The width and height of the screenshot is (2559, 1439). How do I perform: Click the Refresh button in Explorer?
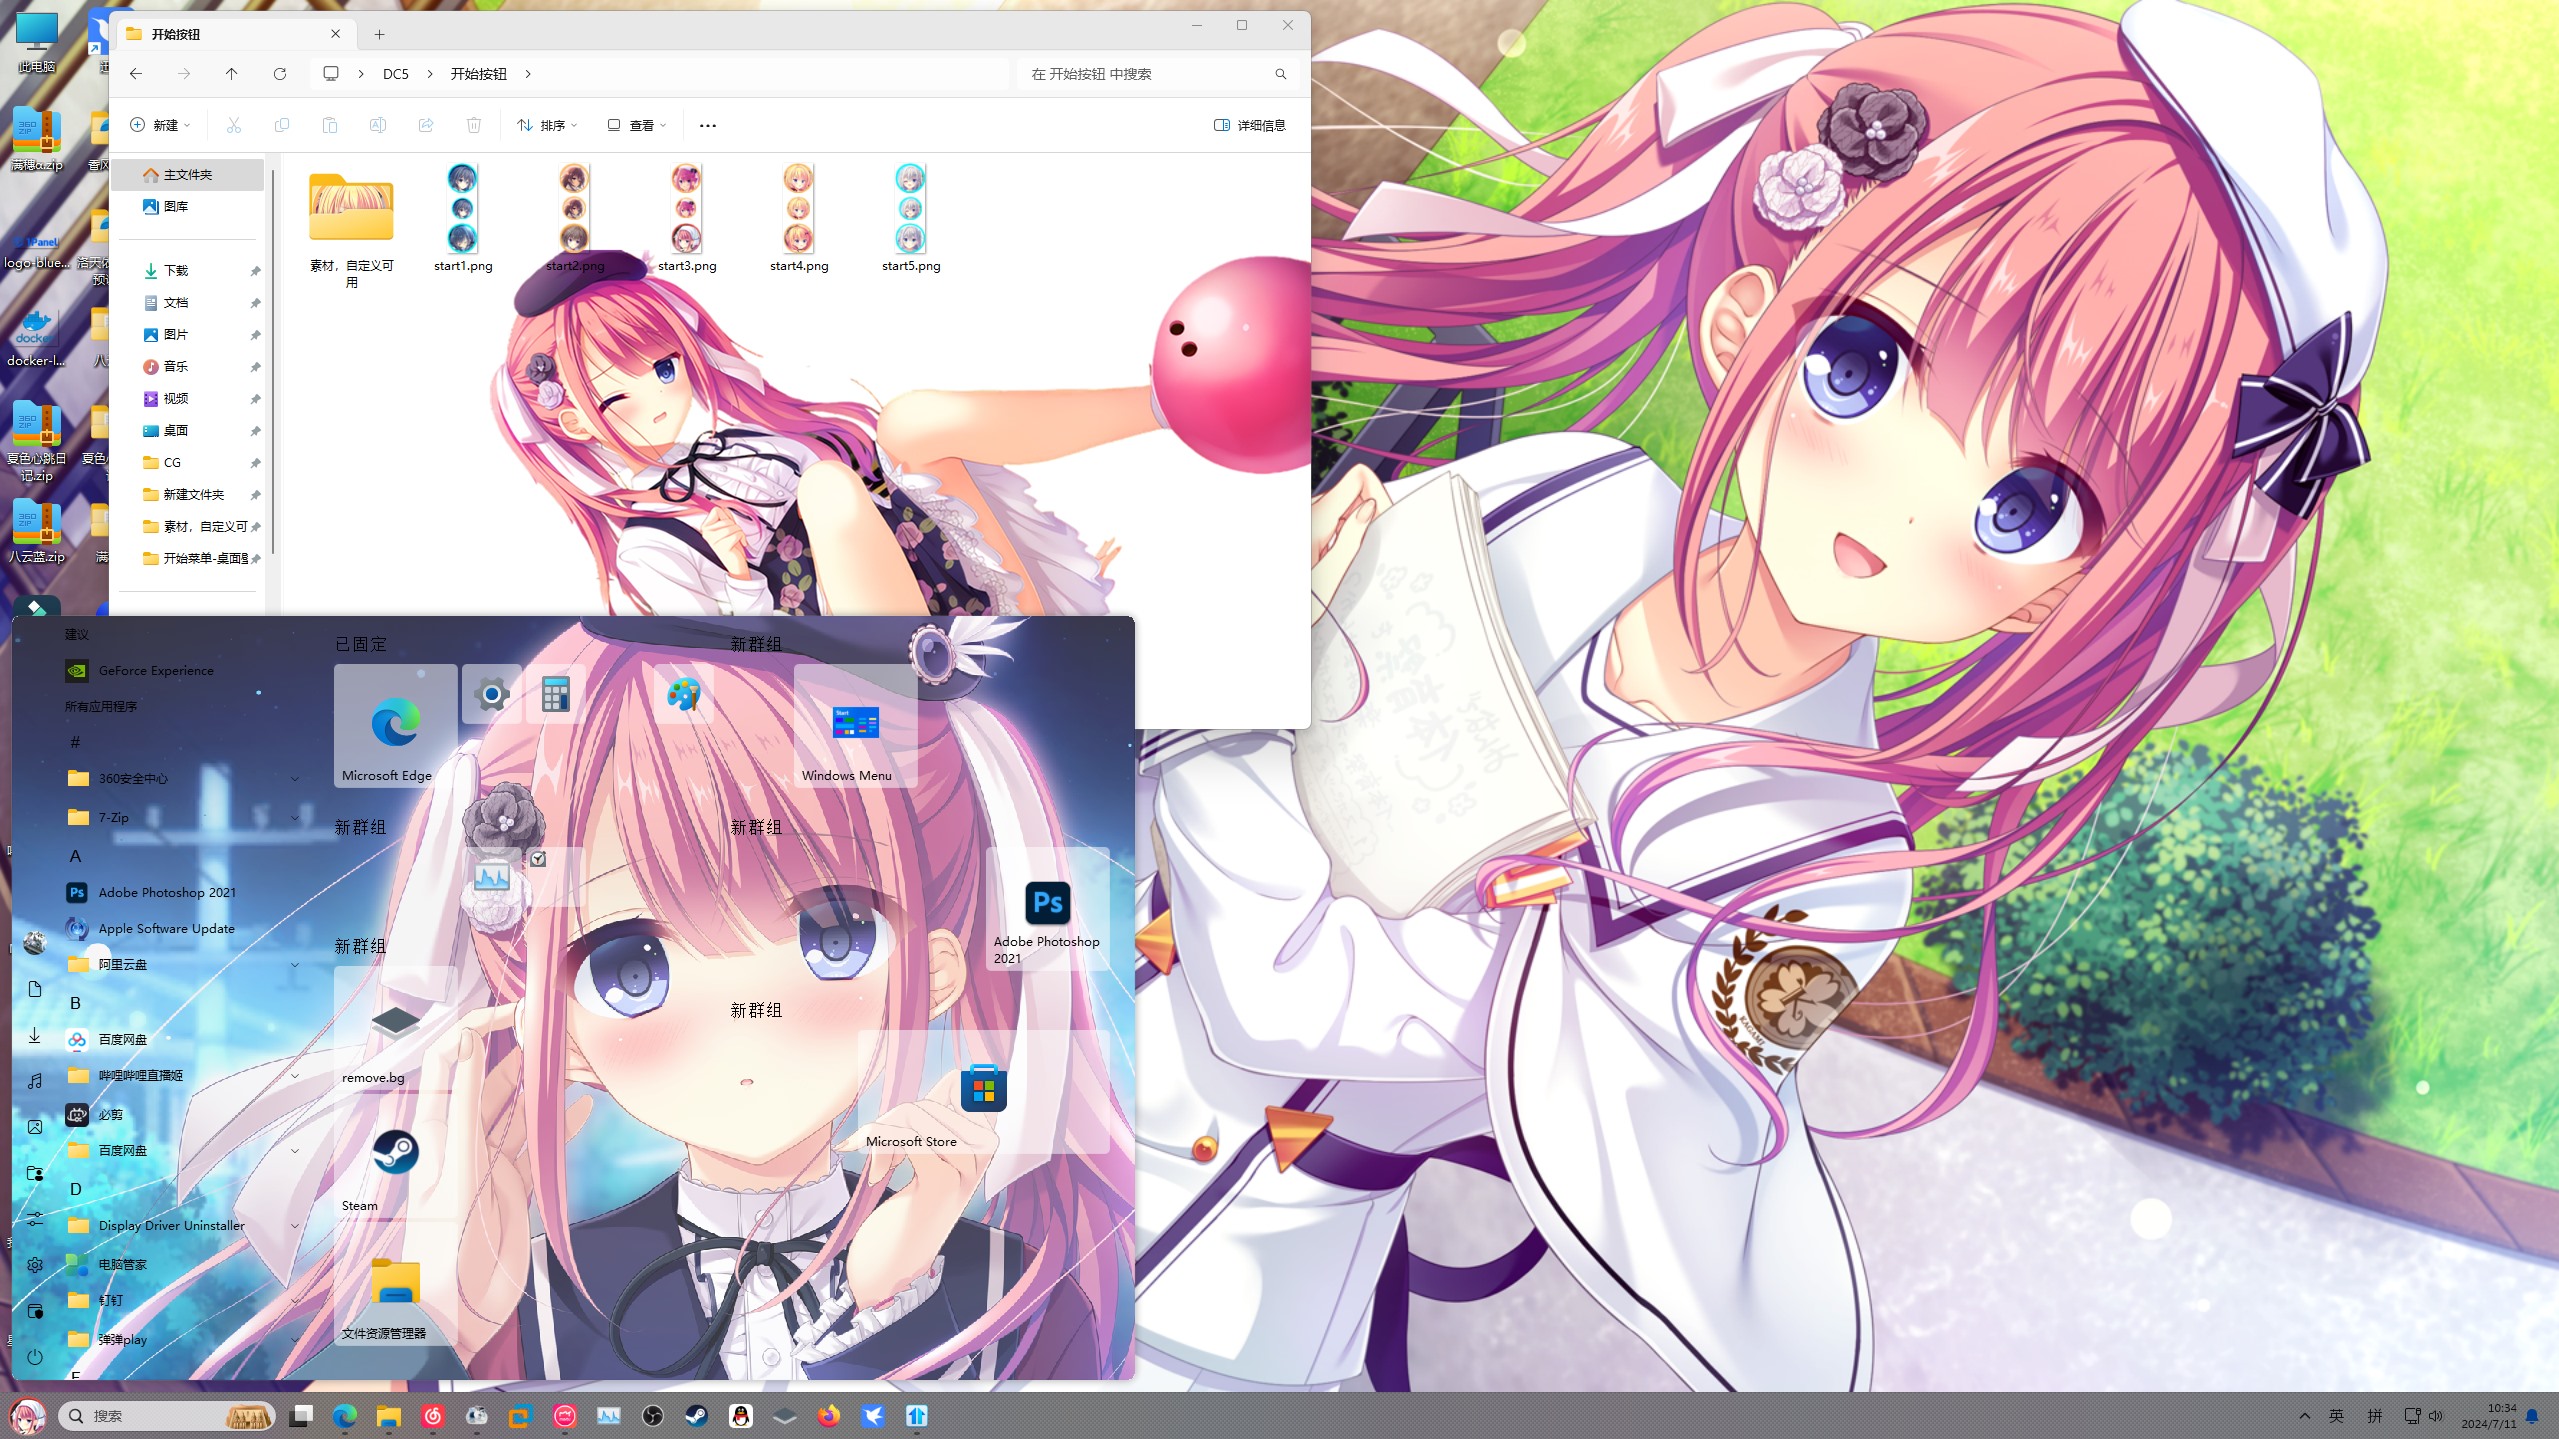point(280,74)
